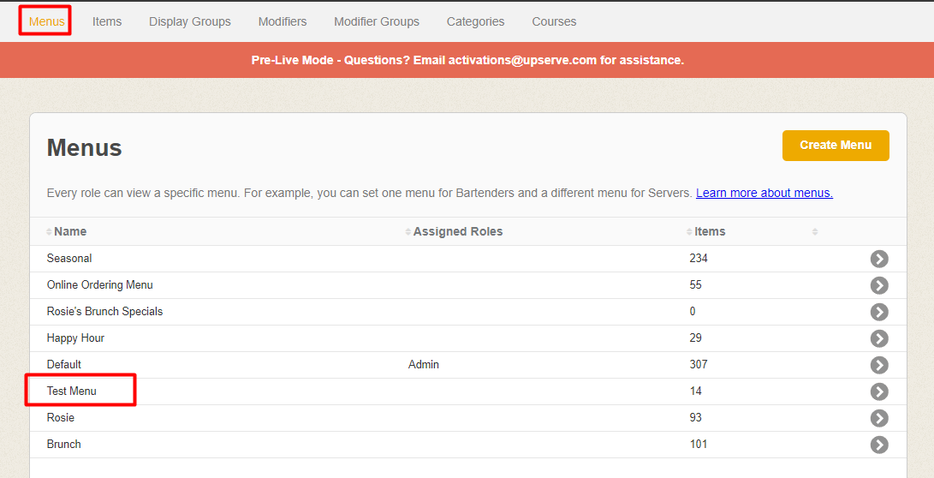
Task: Sort by Assigned Roles column header
Action: tap(457, 232)
